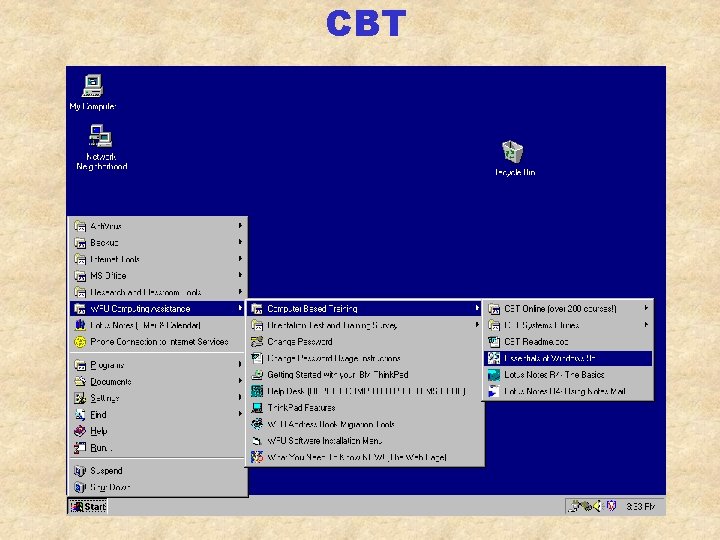Click the Phone Connection to Internet Services icon
This screenshot has height=540, width=720.
80,342
